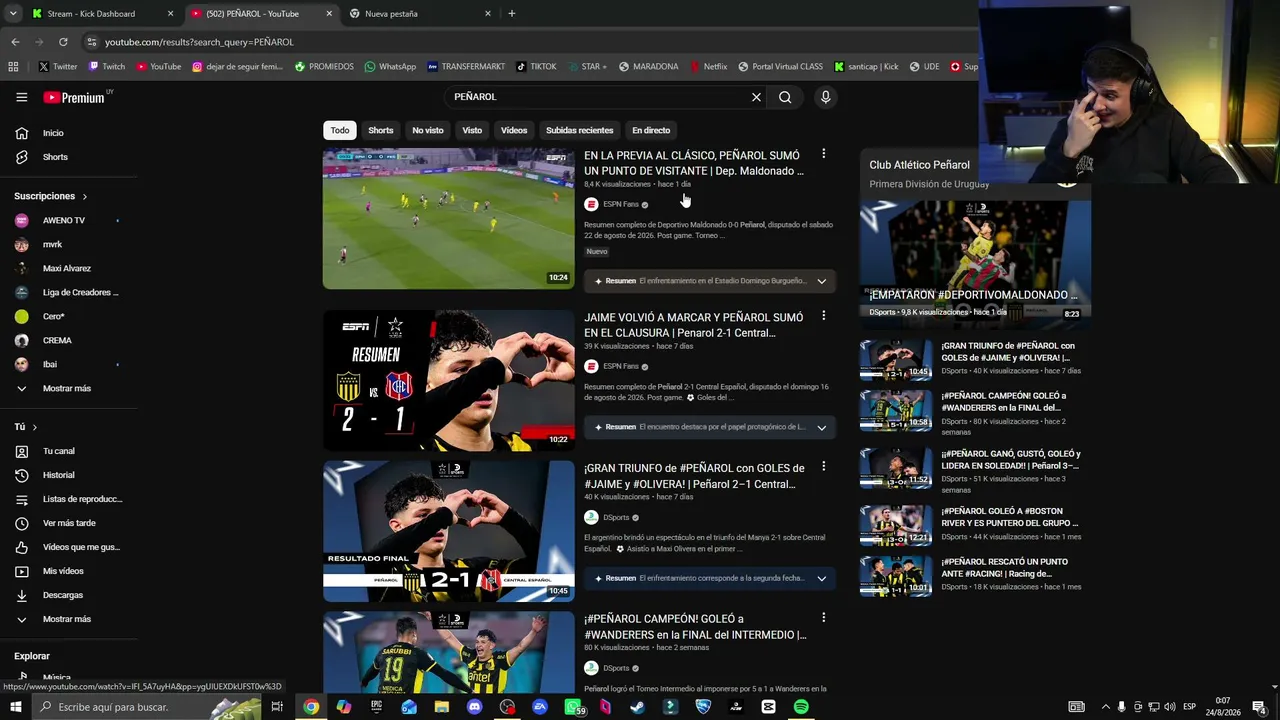Viewport: 1280px width, 720px height.
Task: Select the En directo filter chip
Action: click(x=651, y=130)
